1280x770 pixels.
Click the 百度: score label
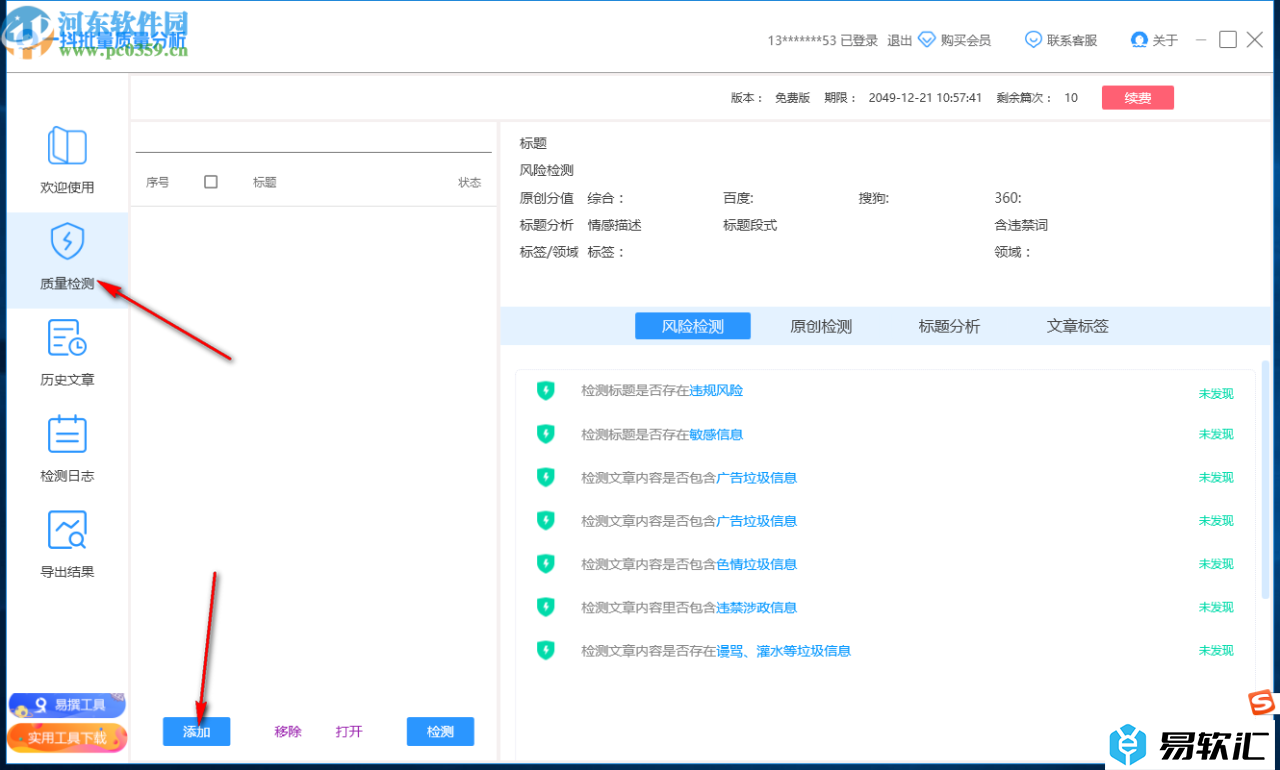coord(738,198)
